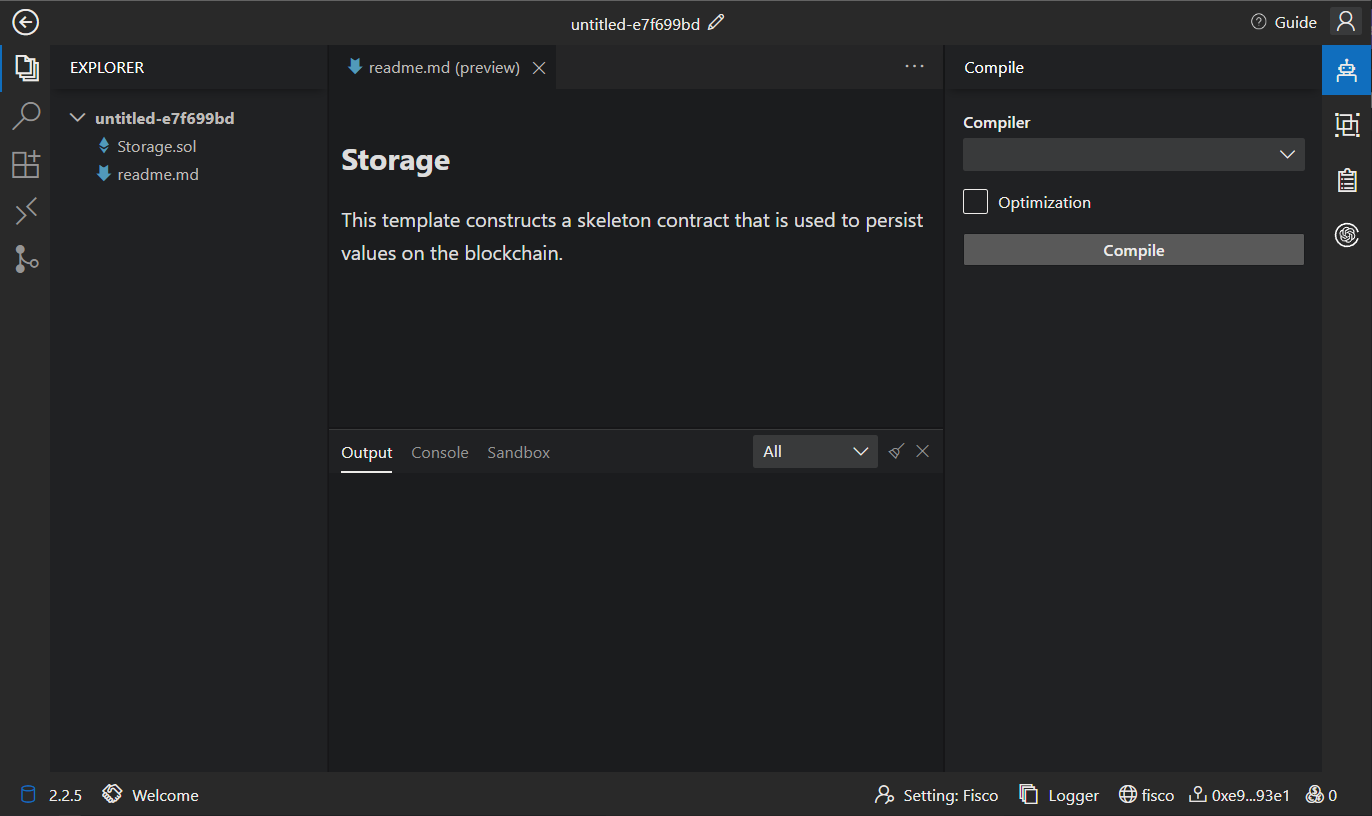Open Storage.sol in the file tree
This screenshot has width=1372, height=816.
157,146
